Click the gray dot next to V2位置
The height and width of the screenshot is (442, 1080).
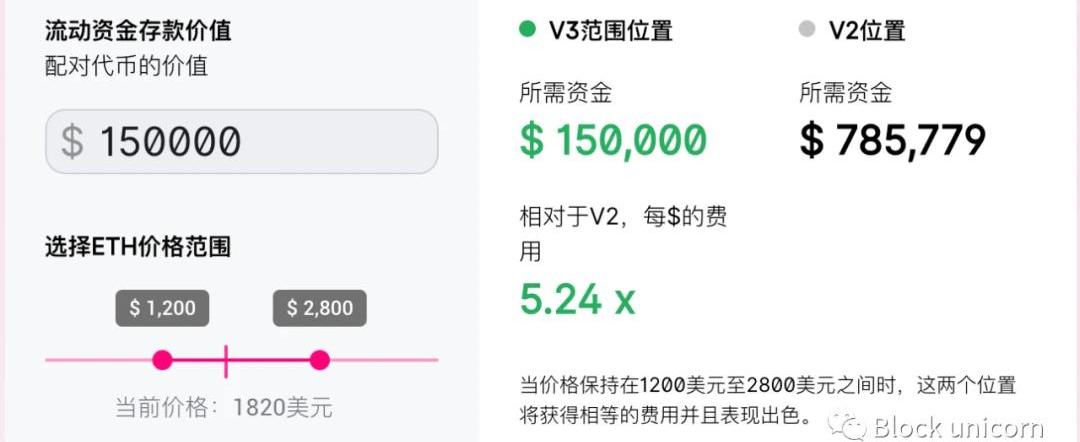point(807,29)
